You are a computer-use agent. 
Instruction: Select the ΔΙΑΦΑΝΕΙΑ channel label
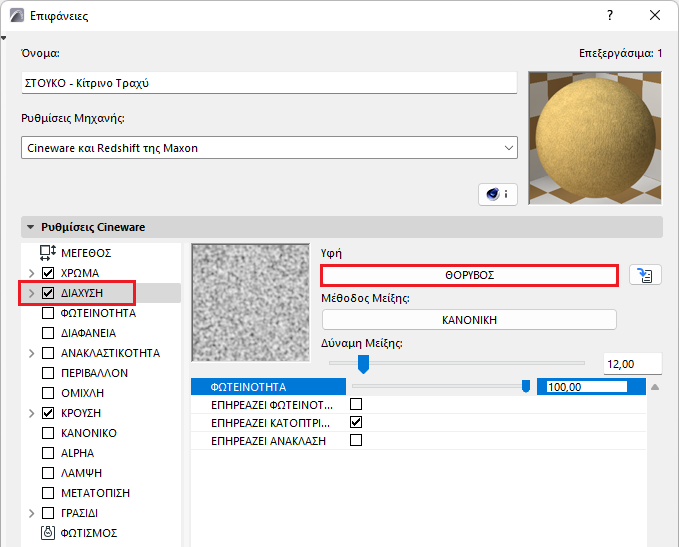[x=88, y=333]
